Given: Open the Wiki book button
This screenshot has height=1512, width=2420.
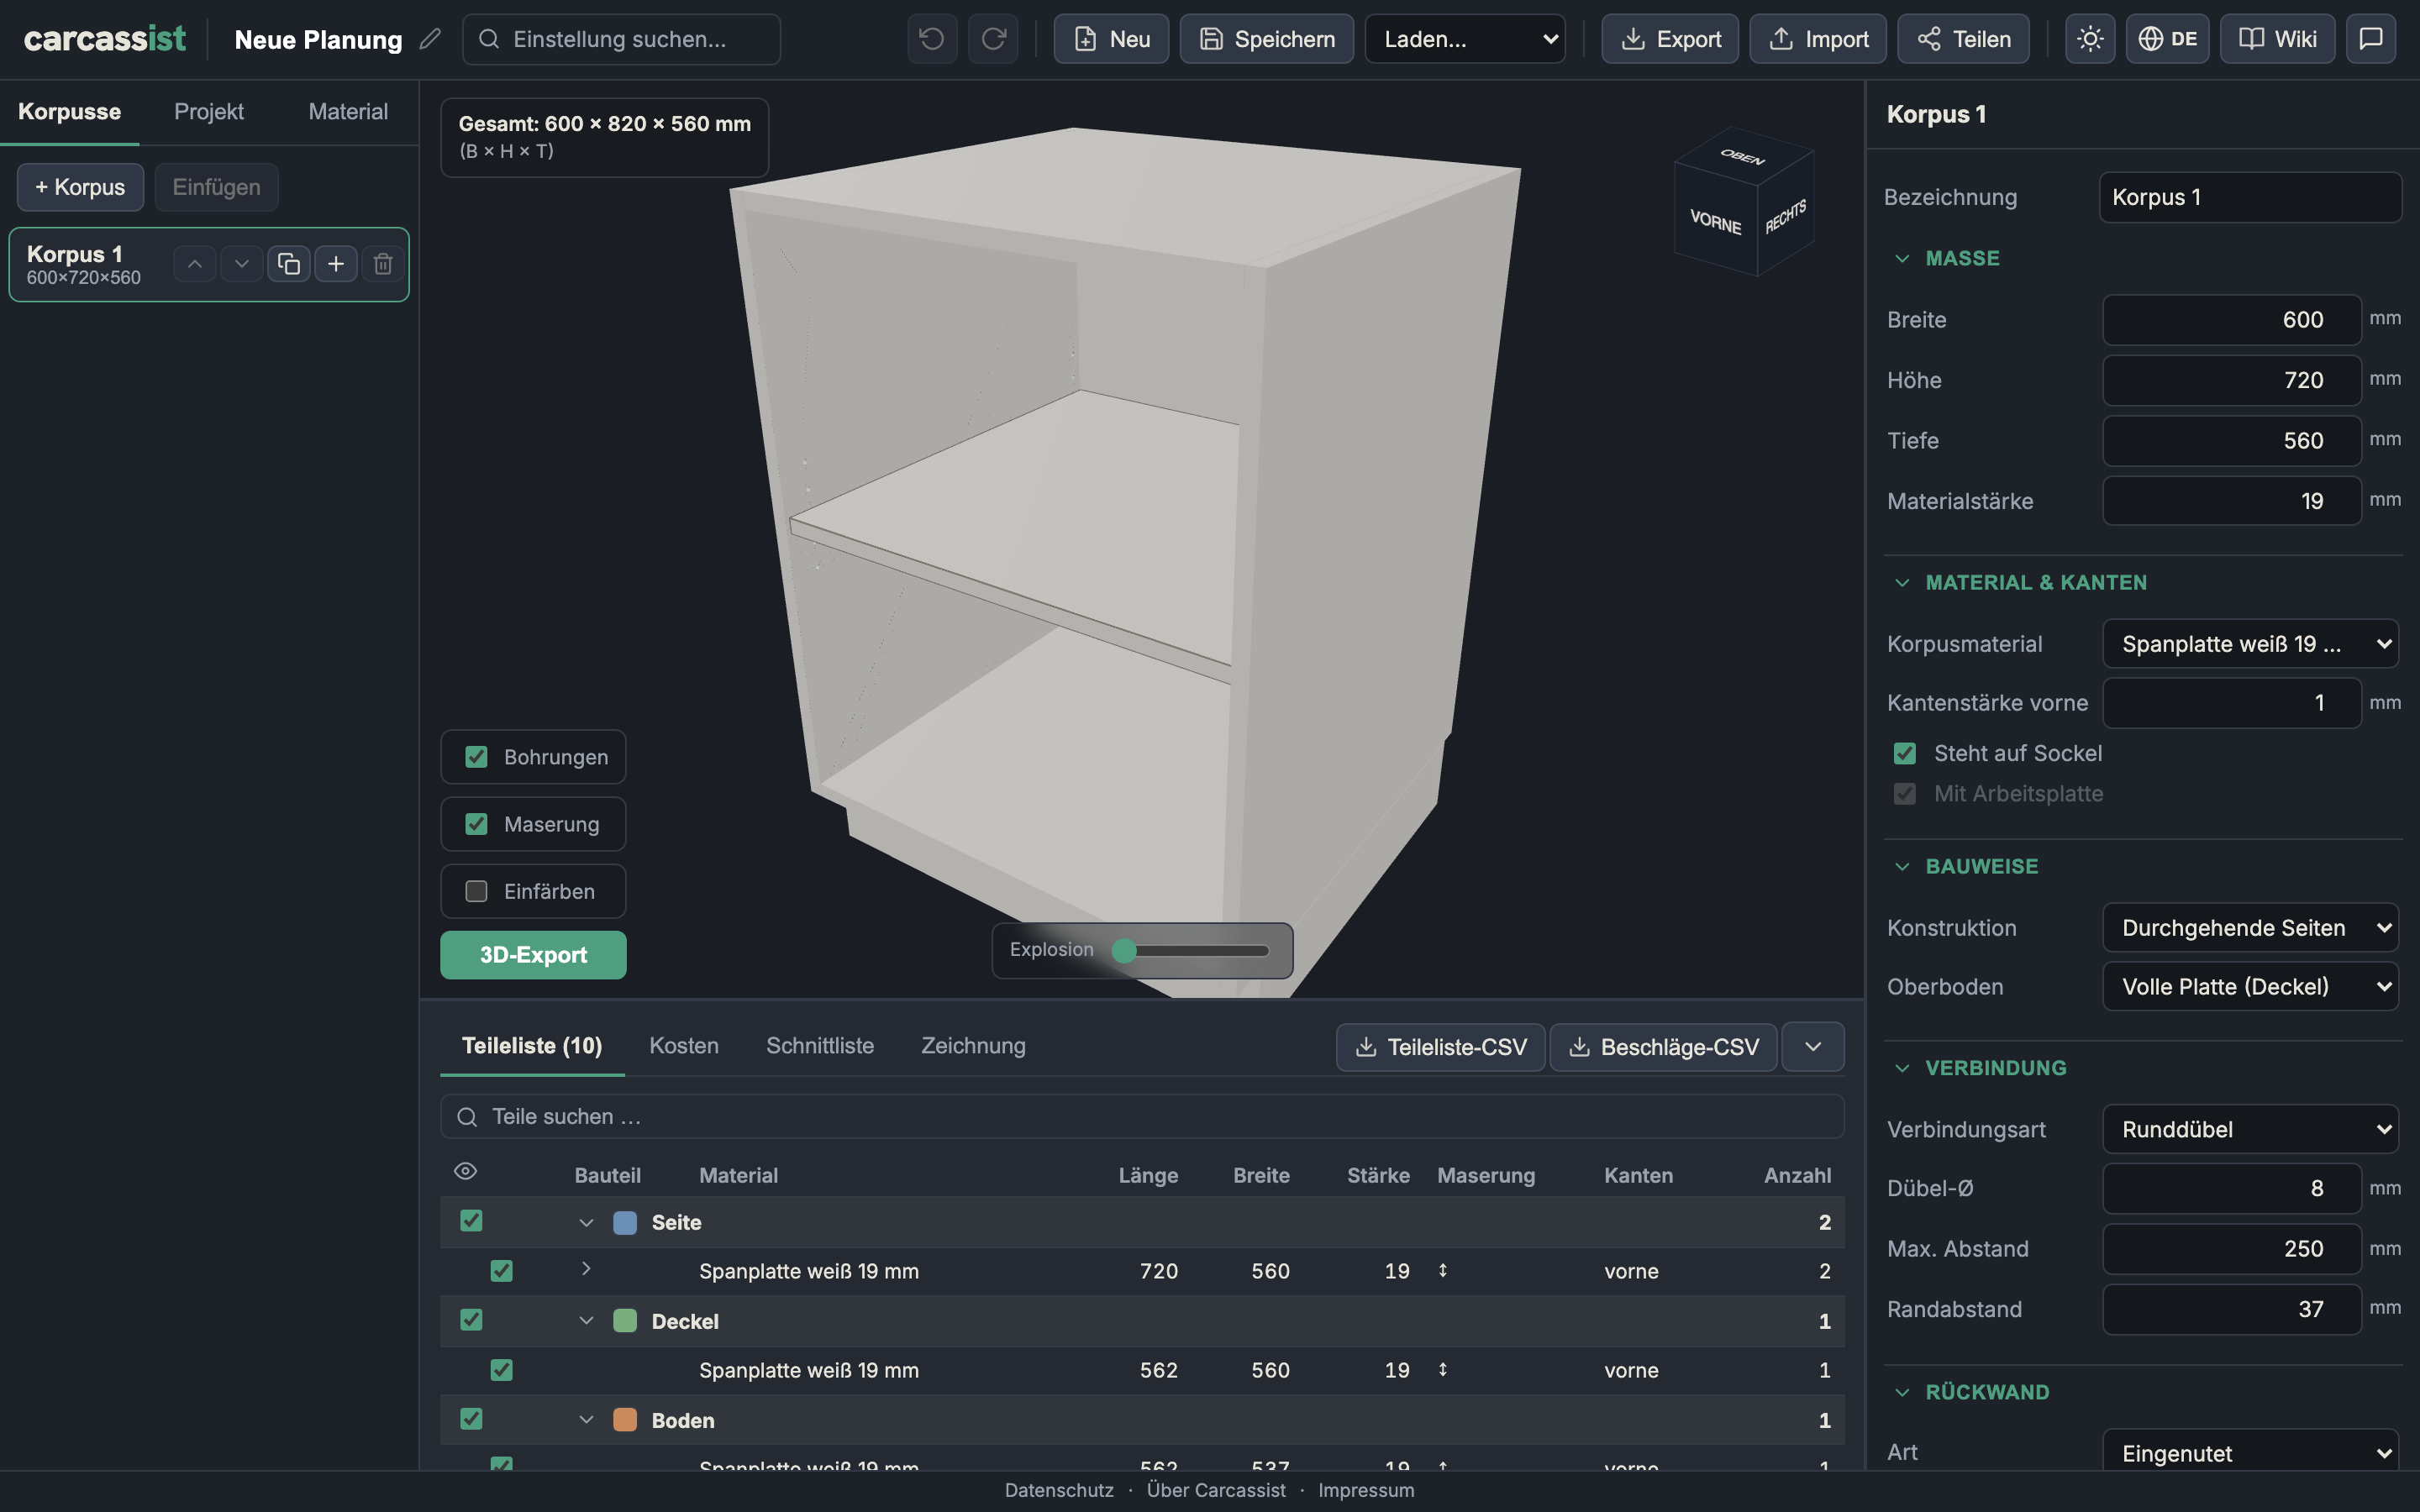Looking at the screenshot, I should click(2277, 39).
